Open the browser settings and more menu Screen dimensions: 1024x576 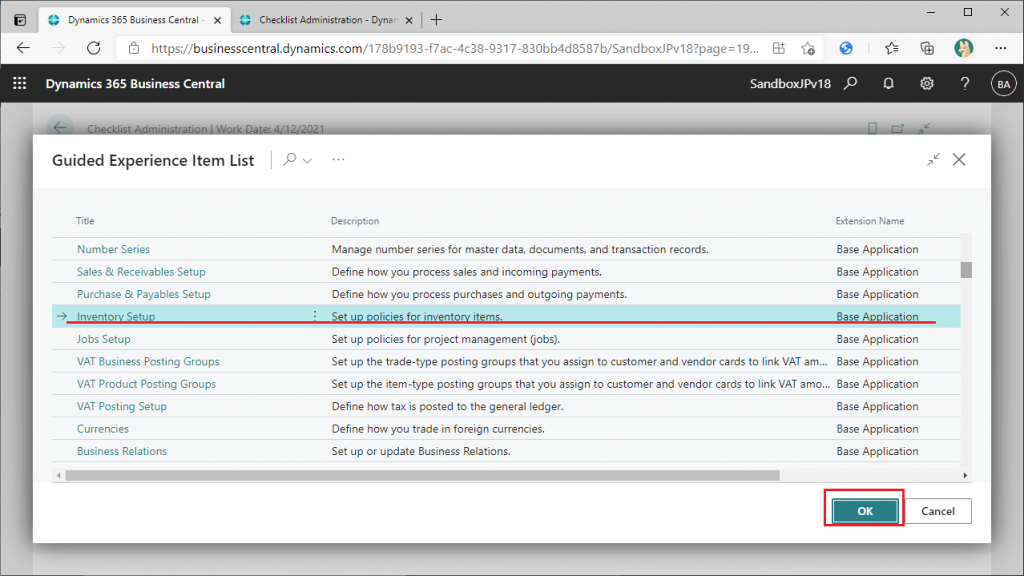1000,48
